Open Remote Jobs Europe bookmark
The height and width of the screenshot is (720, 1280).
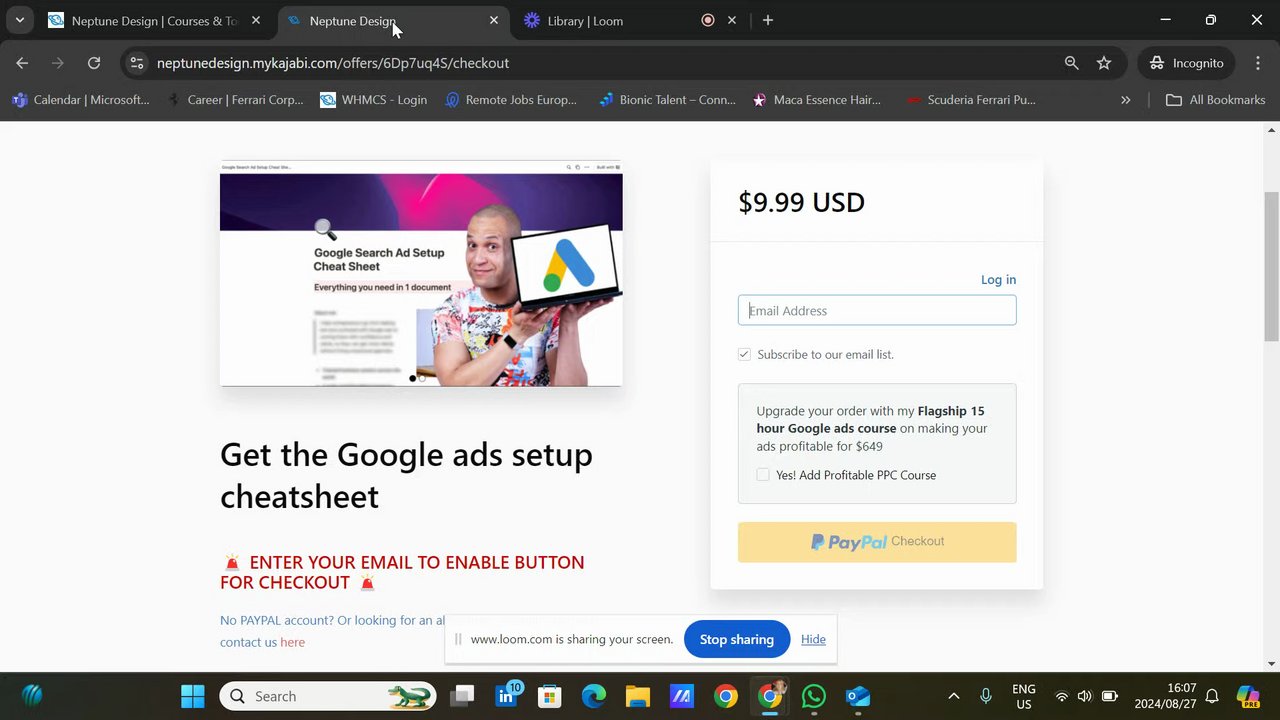pos(511,100)
